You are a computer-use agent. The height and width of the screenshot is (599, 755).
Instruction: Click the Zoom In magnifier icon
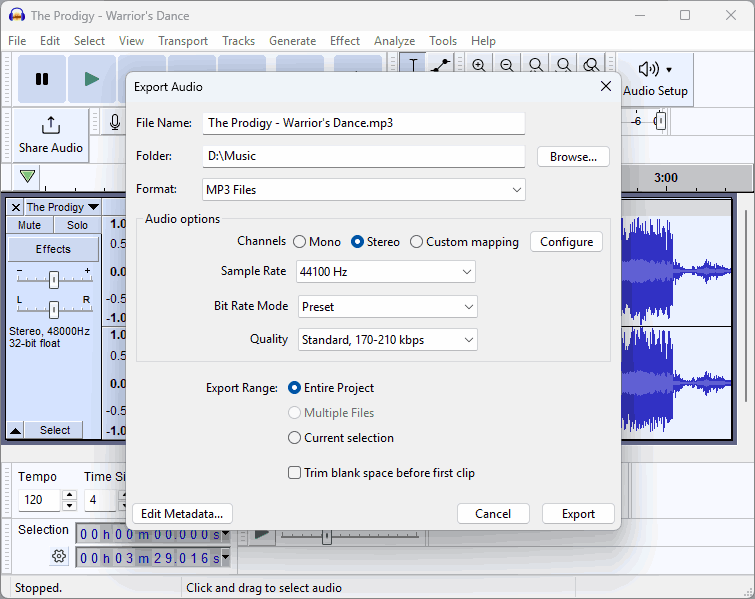point(478,65)
